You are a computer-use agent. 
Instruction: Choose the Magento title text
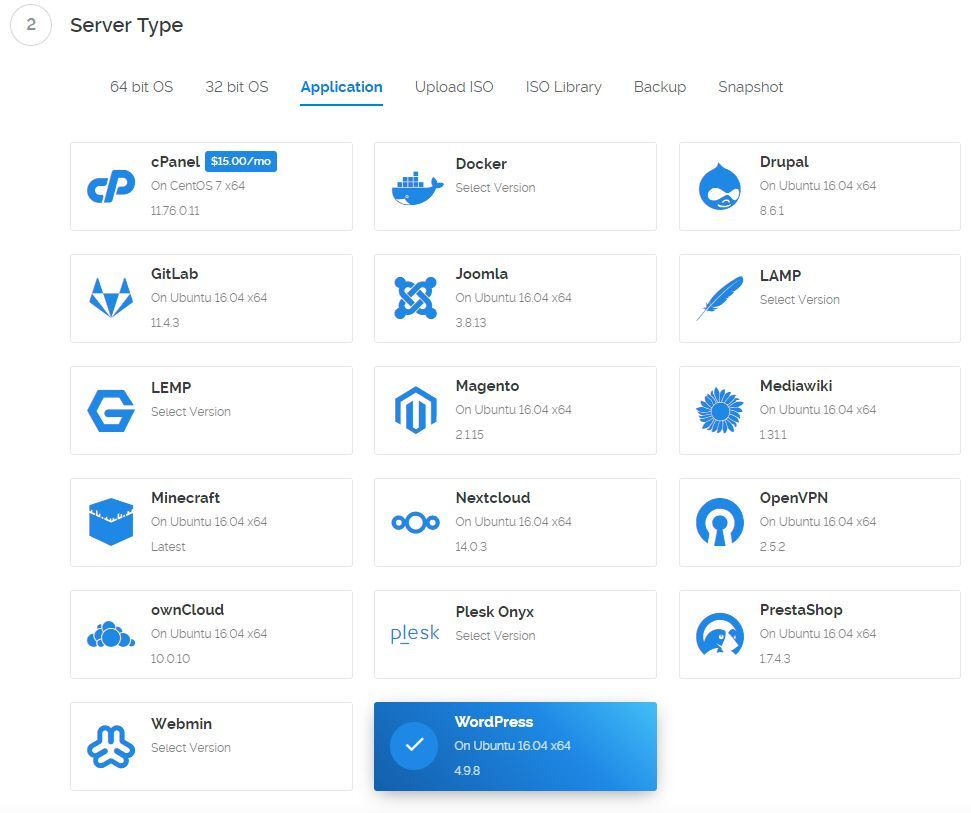[x=487, y=386]
